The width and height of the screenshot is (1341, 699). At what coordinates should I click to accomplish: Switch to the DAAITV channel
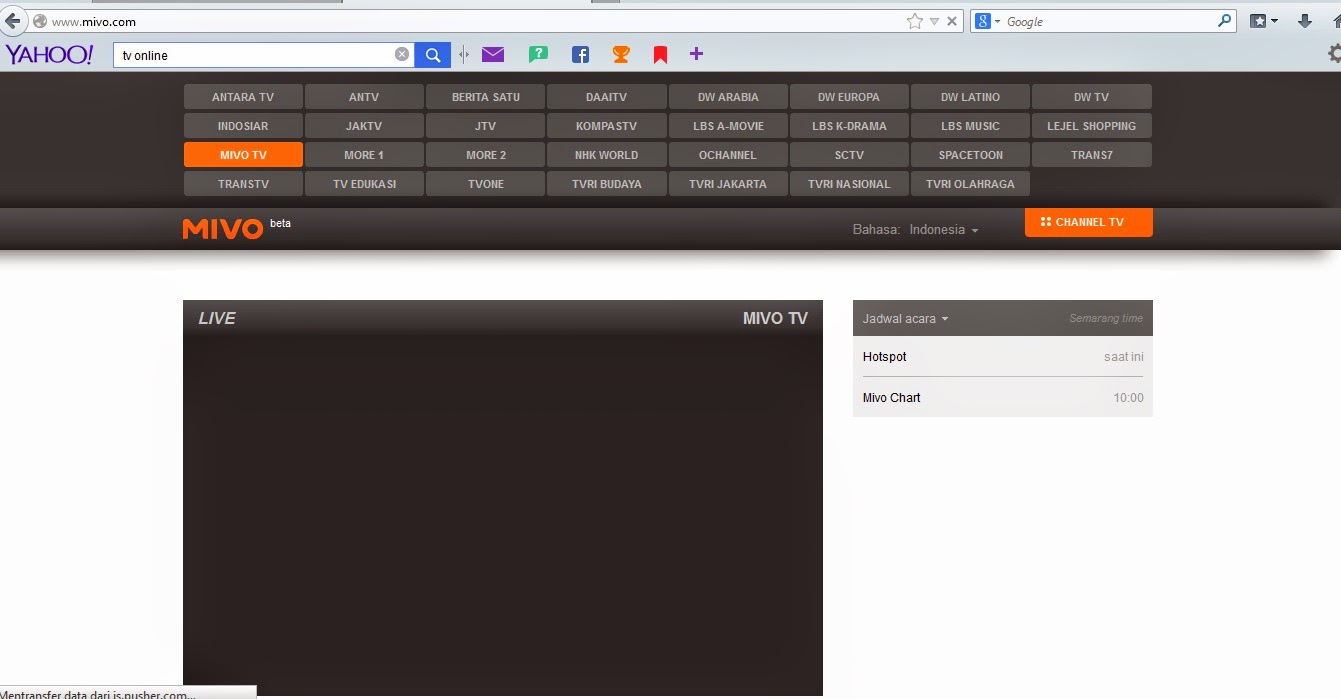(607, 97)
